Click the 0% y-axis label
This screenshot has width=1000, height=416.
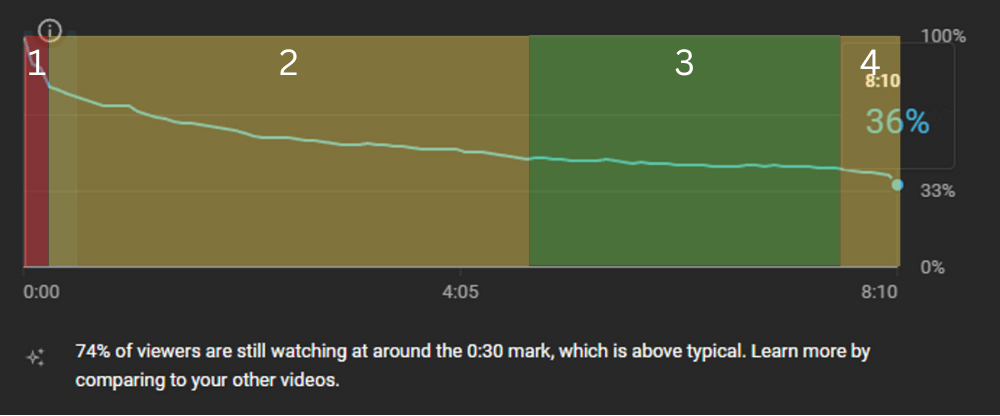933,267
